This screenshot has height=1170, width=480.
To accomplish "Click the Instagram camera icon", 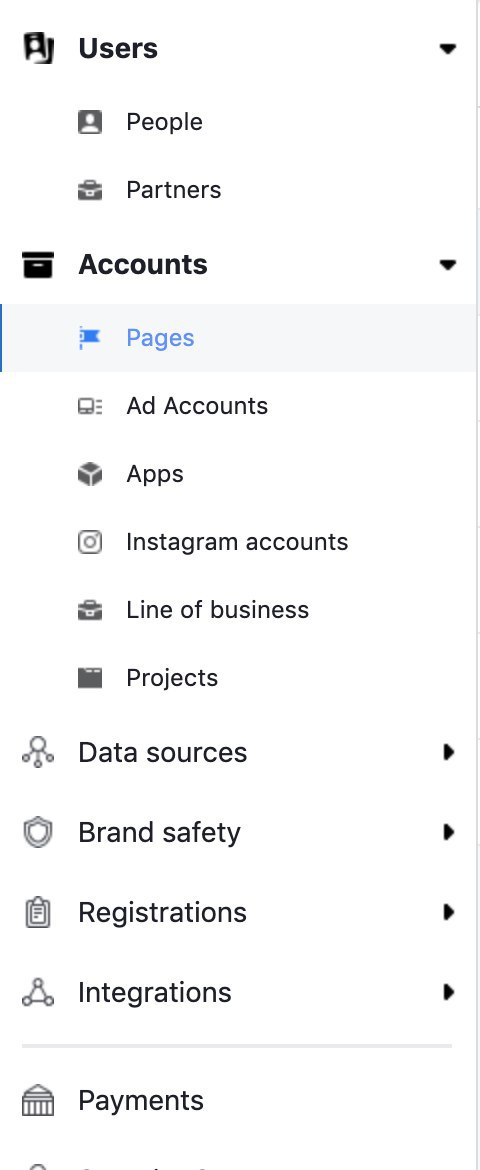I will click(90, 542).
